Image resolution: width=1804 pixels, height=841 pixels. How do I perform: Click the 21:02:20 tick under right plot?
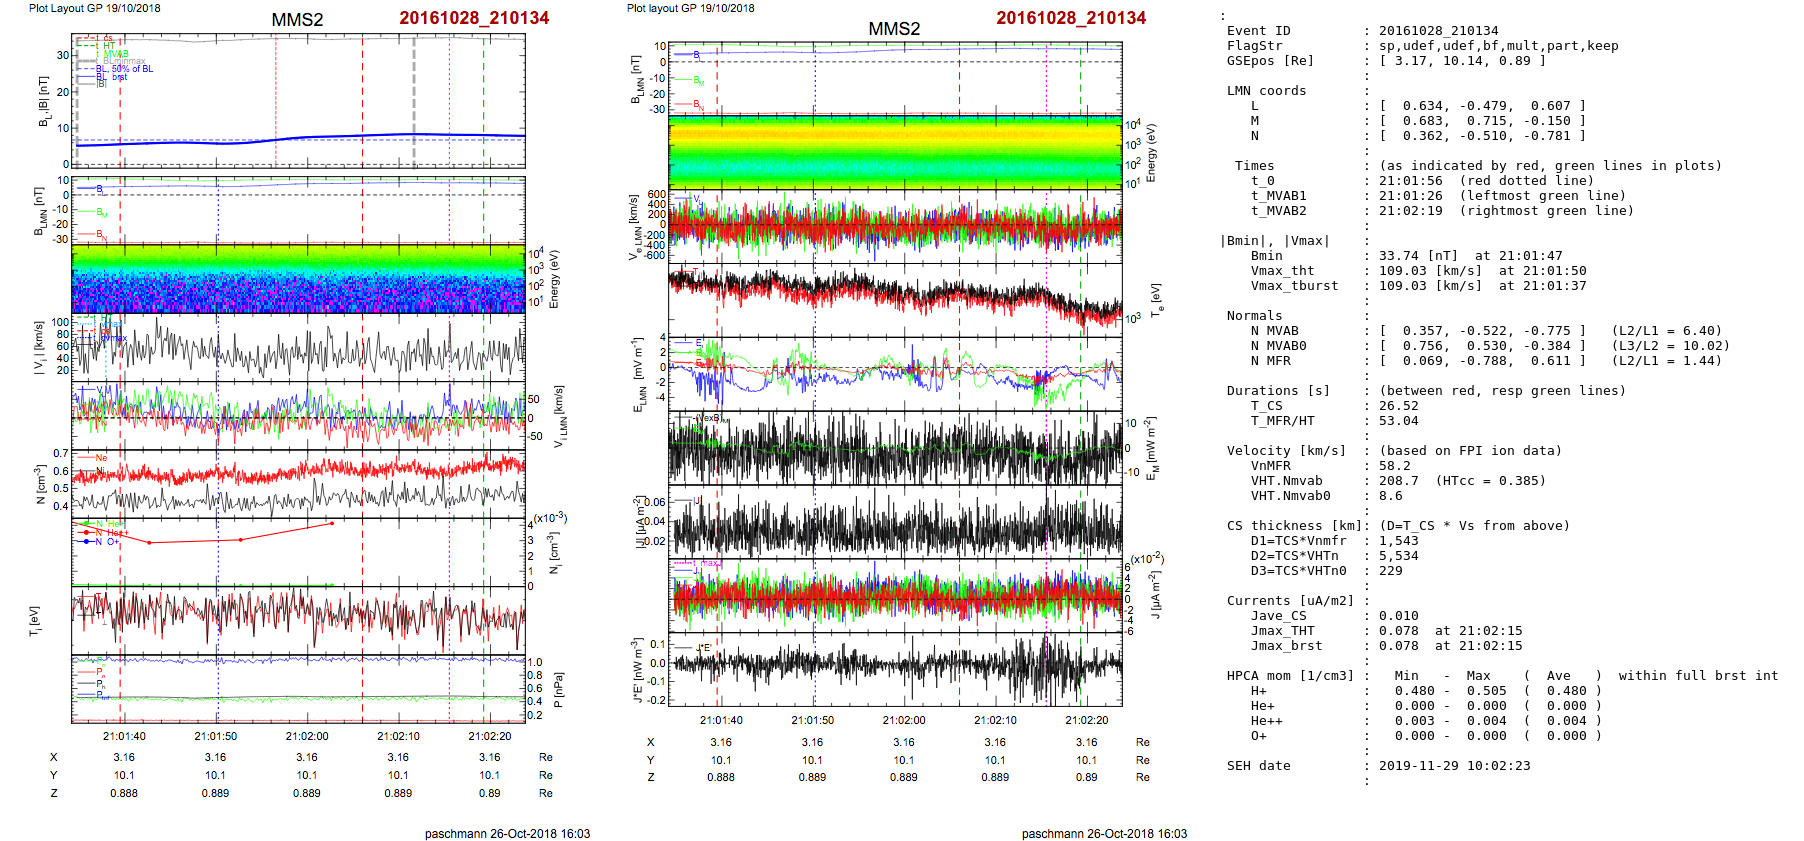pyautogui.click(x=1086, y=720)
